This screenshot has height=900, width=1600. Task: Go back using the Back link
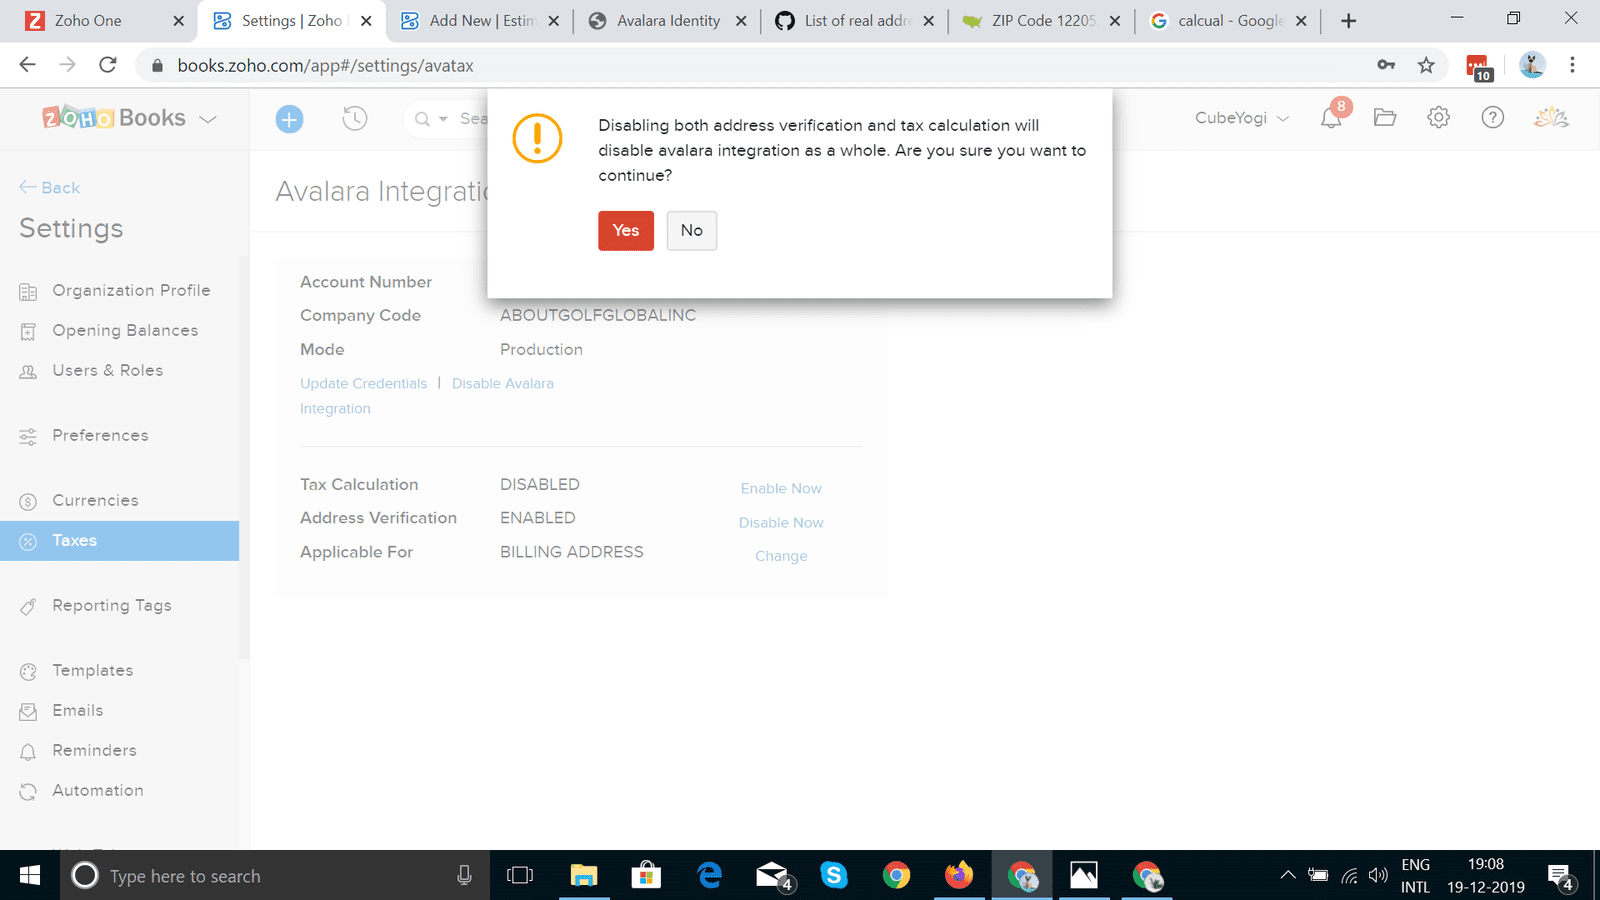tap(50, 188)
